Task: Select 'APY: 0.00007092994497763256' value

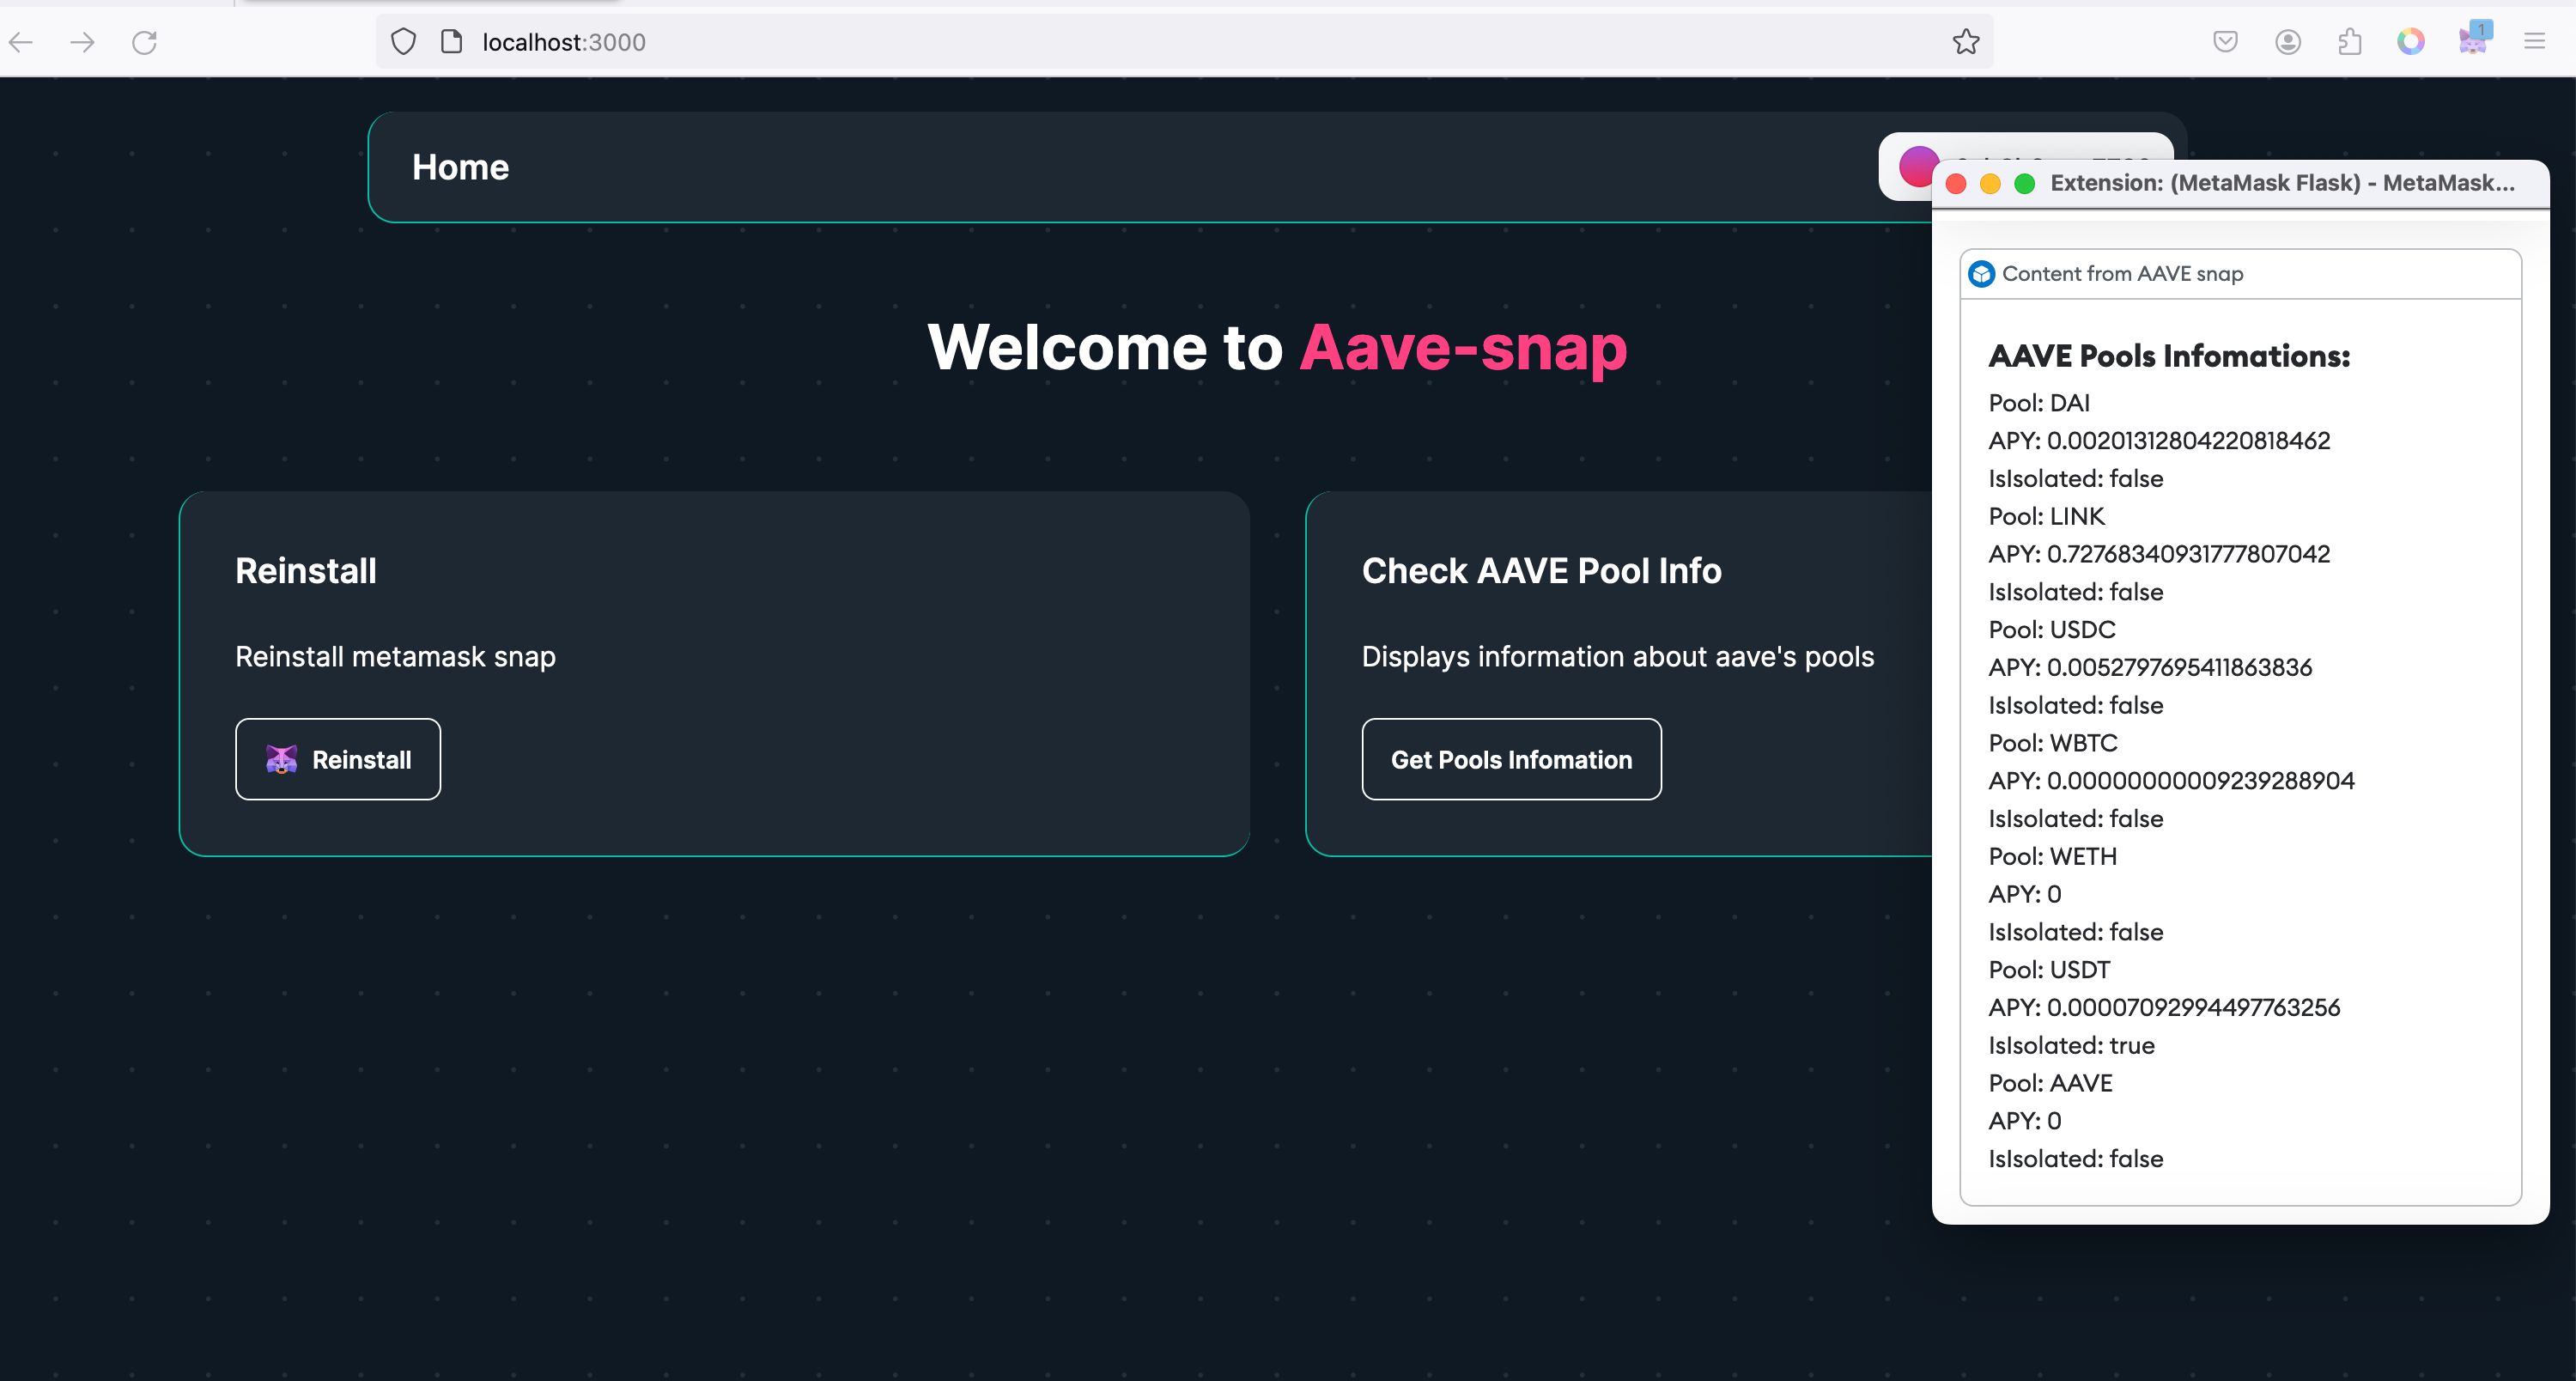Action: [x=2164, y=1007]
